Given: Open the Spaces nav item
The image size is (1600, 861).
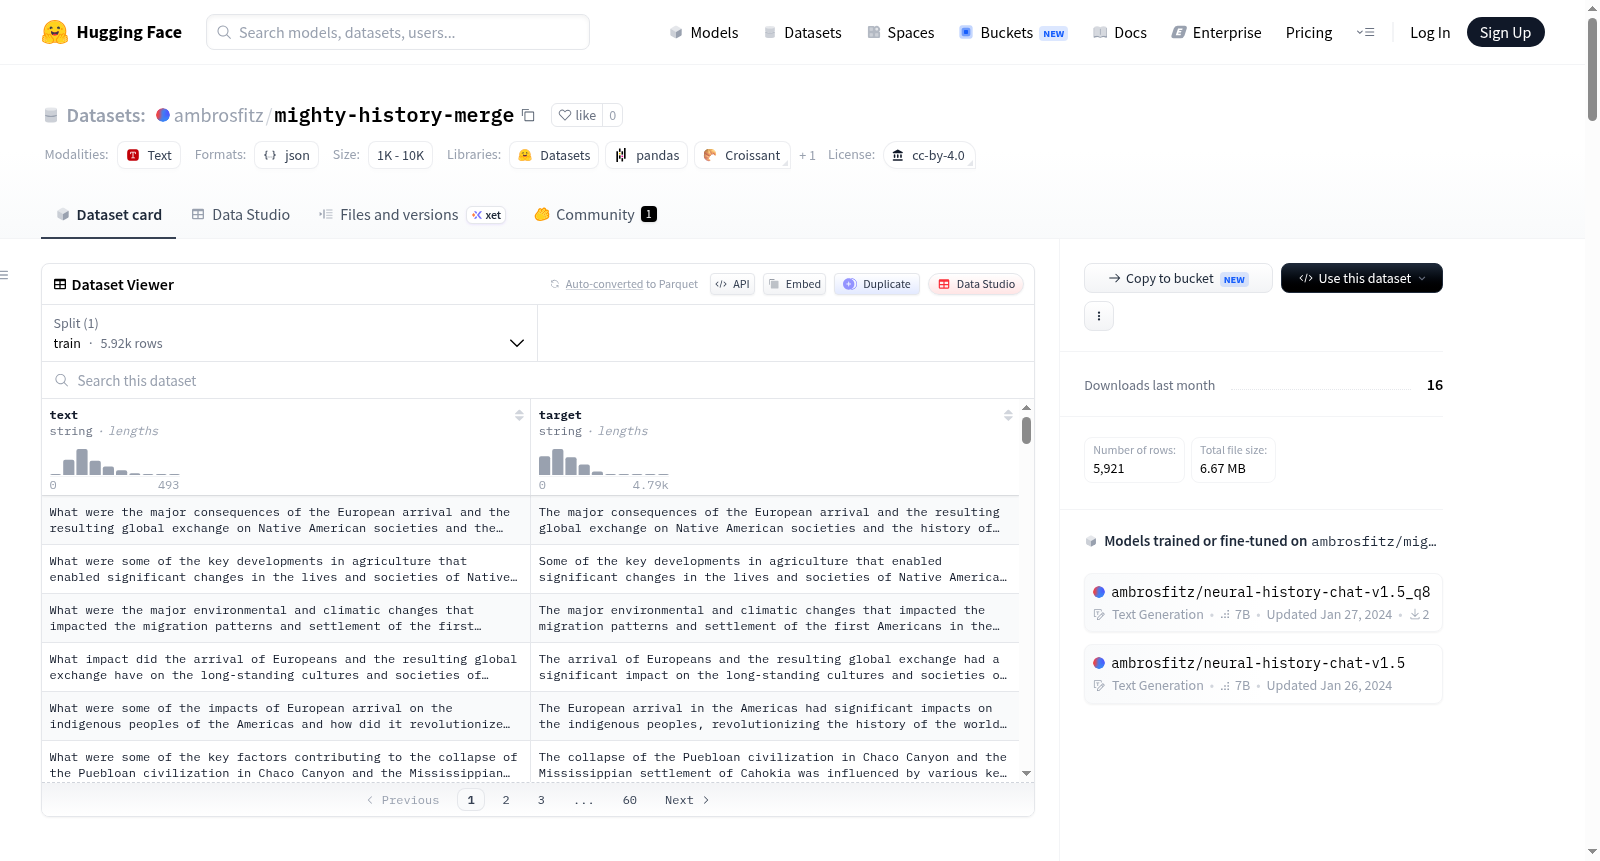Looking at the screenshot, I should pos(901,32).
